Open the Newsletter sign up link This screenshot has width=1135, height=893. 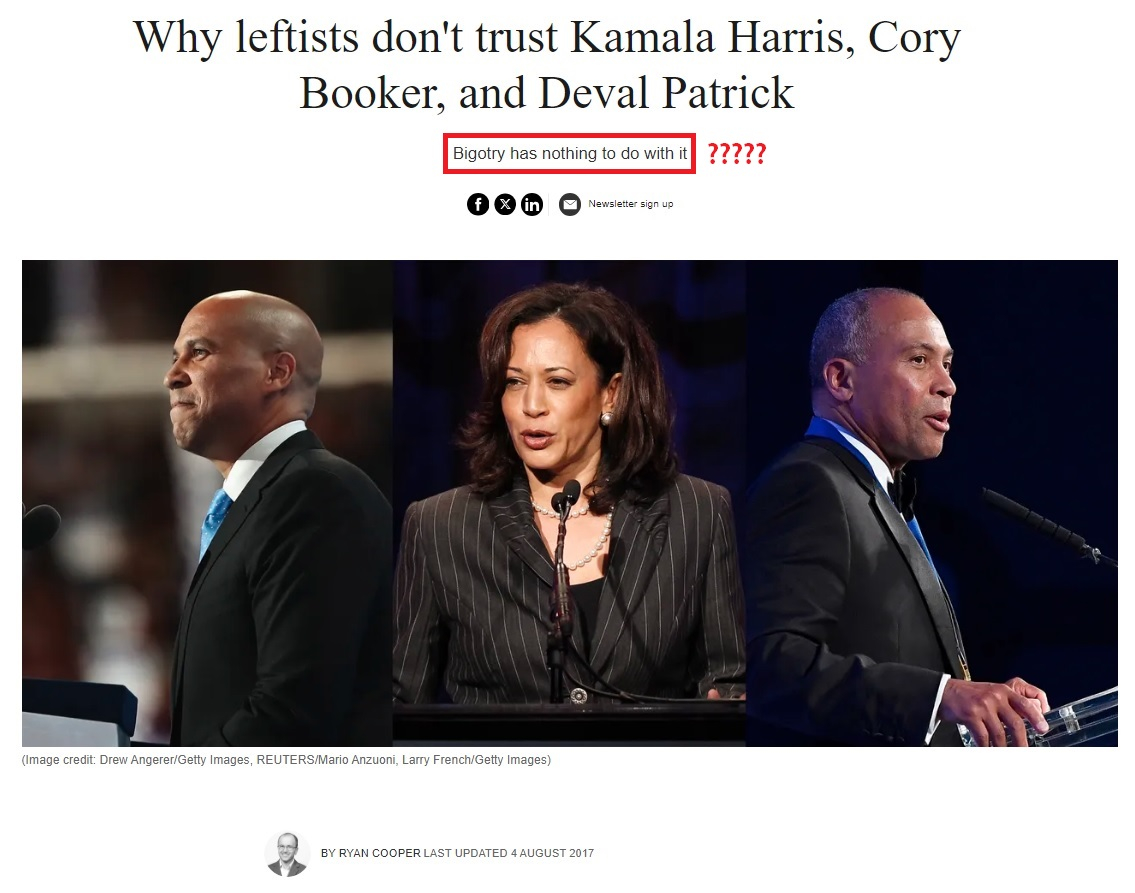(x=630, y=204)
